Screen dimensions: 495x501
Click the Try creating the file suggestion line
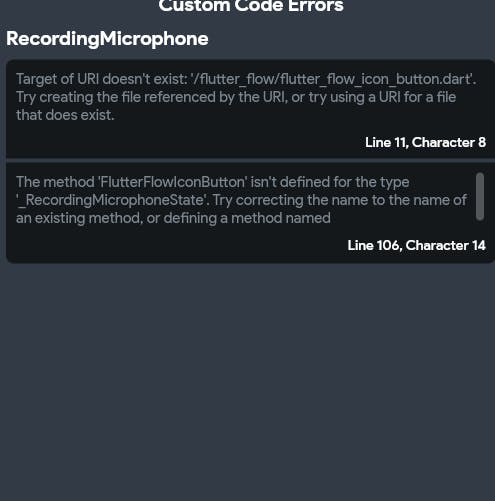tap(235, 97)
